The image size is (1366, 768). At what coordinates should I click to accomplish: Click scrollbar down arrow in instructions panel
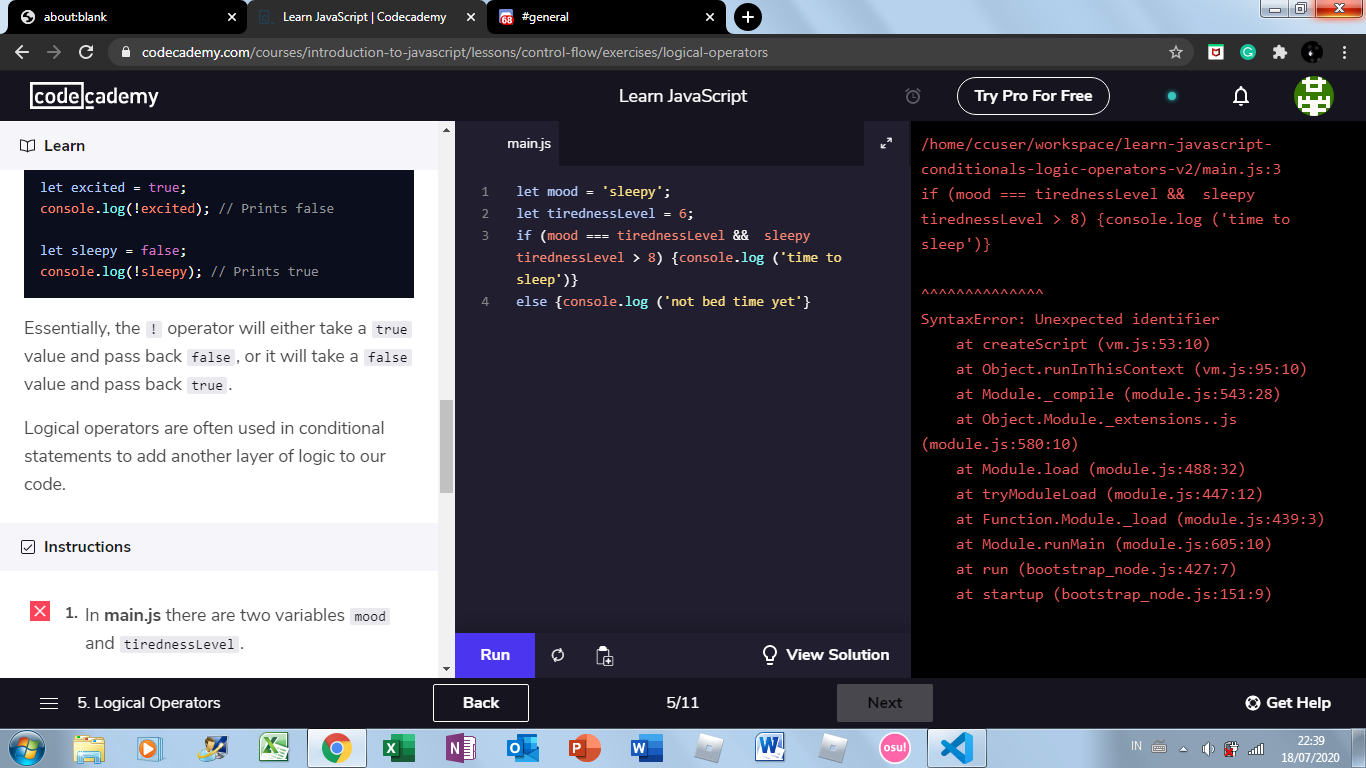pyautogui.click(x=446, y=669)
